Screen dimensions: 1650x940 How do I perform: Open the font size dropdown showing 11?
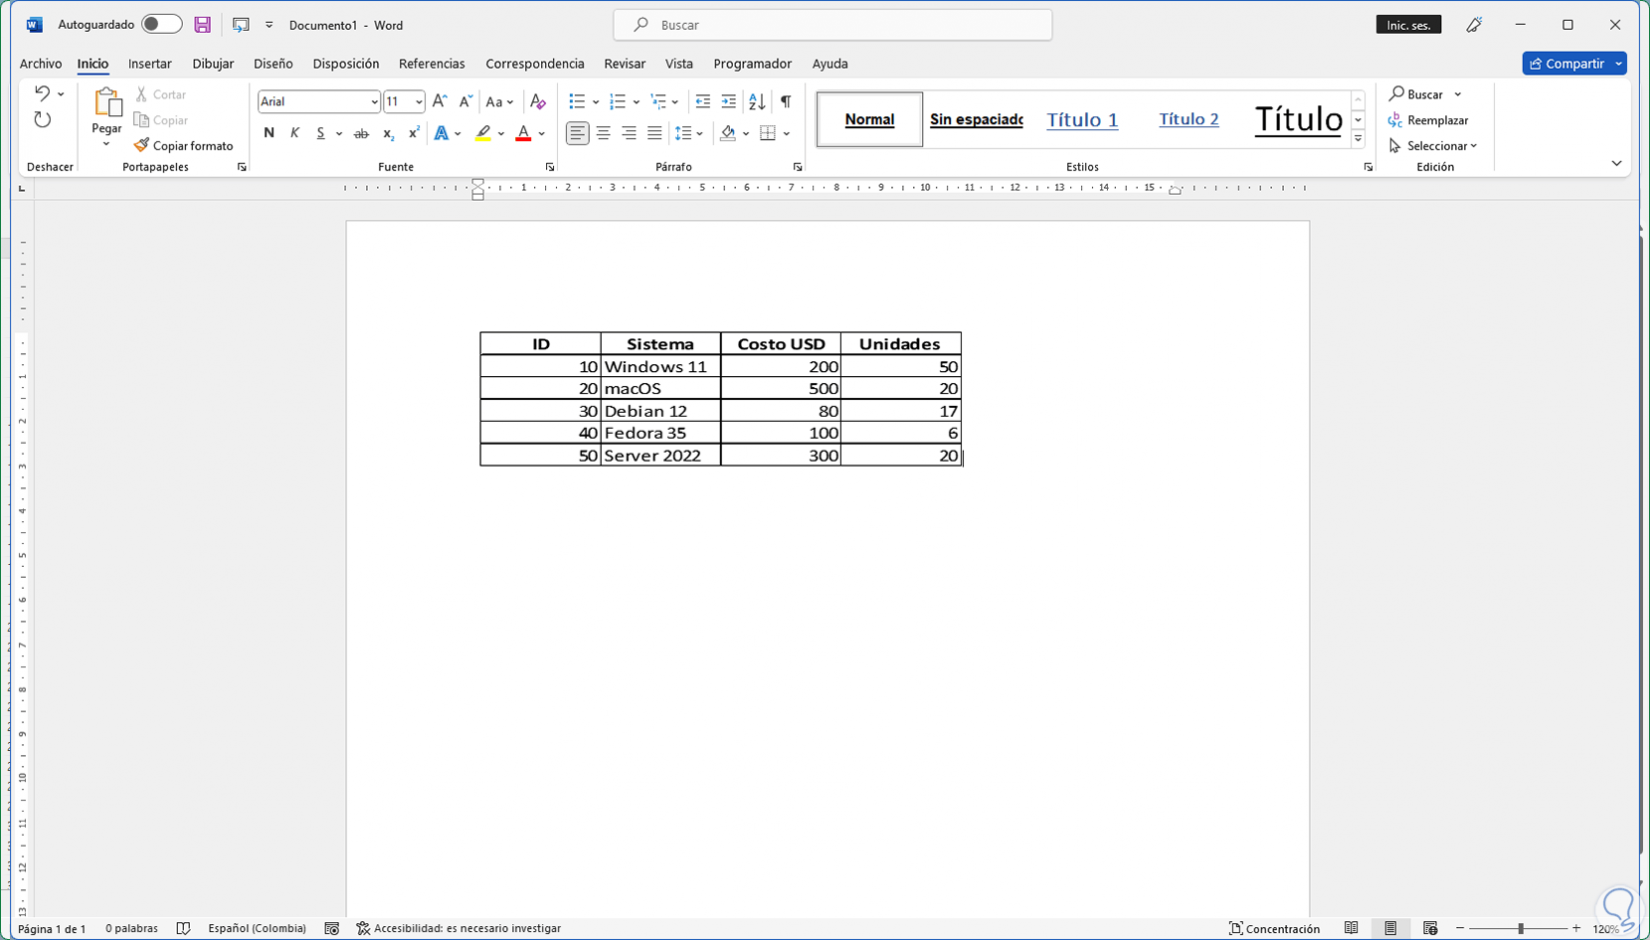point(419,101)
